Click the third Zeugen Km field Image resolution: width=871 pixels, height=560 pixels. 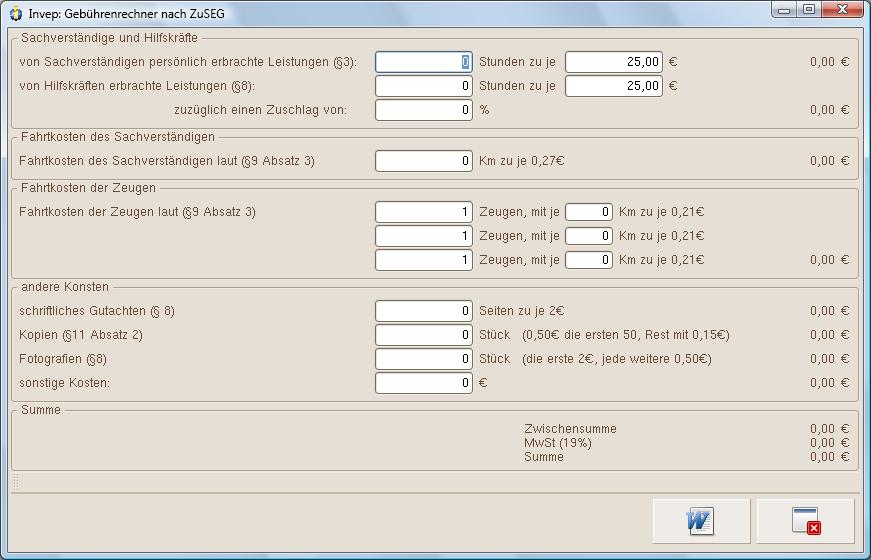click(589, 260)
